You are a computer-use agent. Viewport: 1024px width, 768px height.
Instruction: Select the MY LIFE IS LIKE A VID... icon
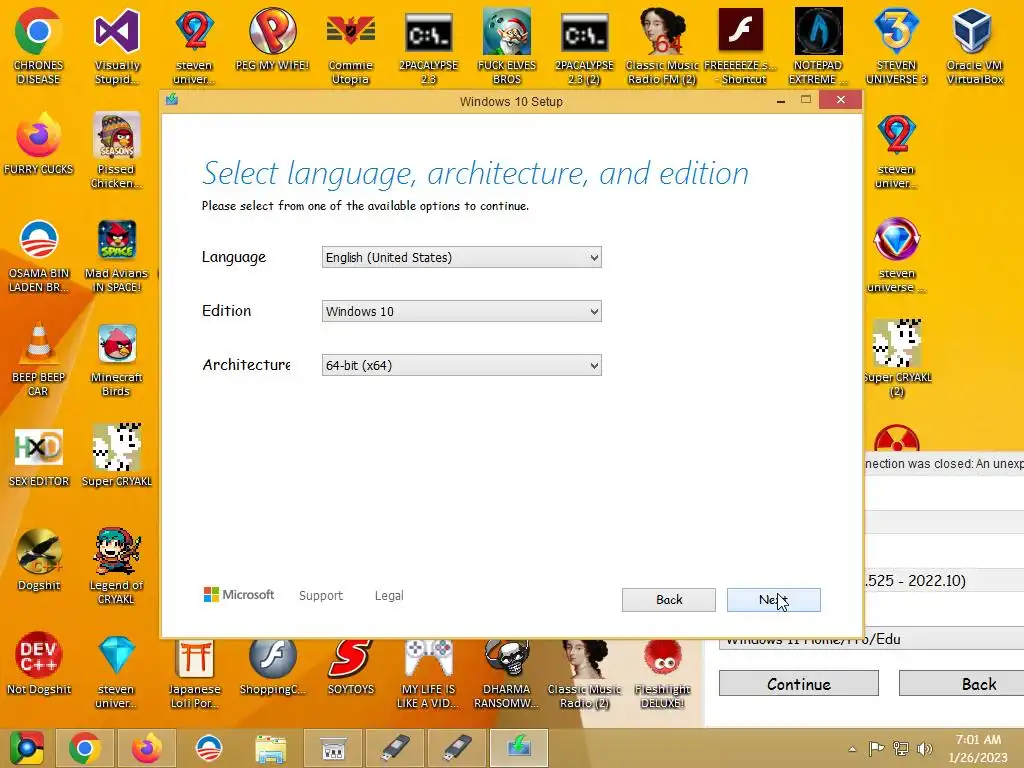point(428,674)
